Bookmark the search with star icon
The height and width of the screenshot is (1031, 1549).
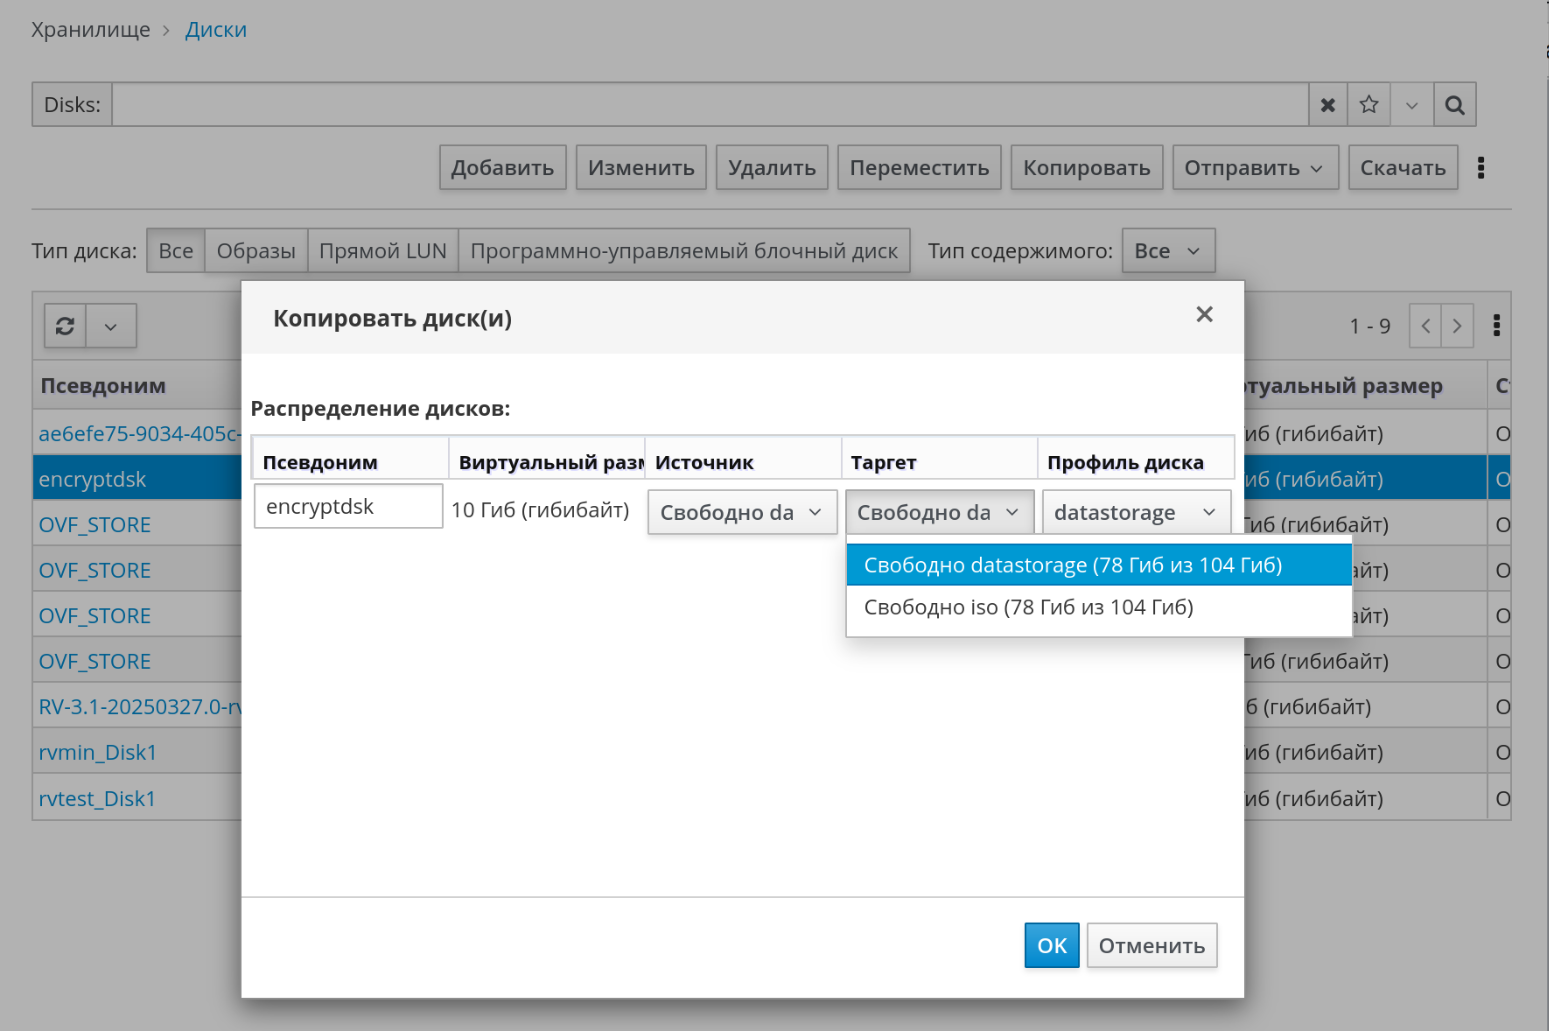(x=1369, y=105)
